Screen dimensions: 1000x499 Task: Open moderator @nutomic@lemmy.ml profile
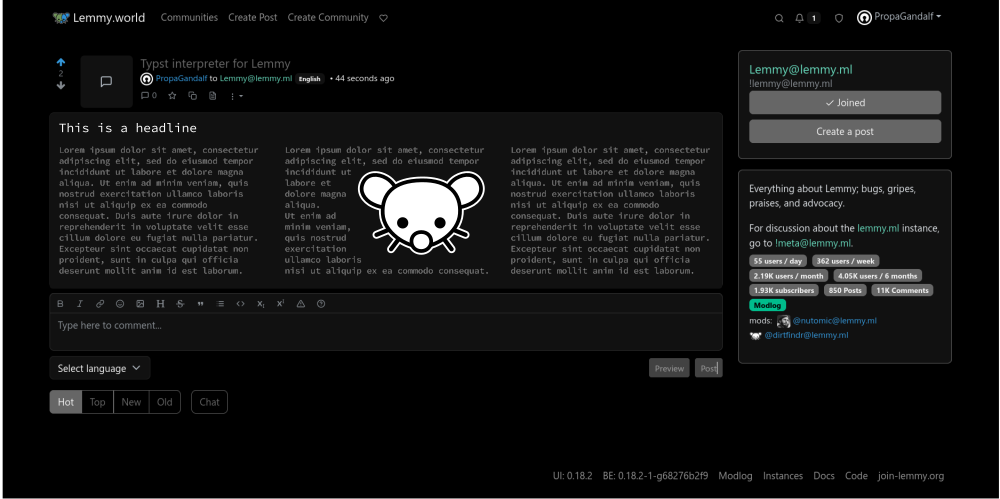(834, 321)
